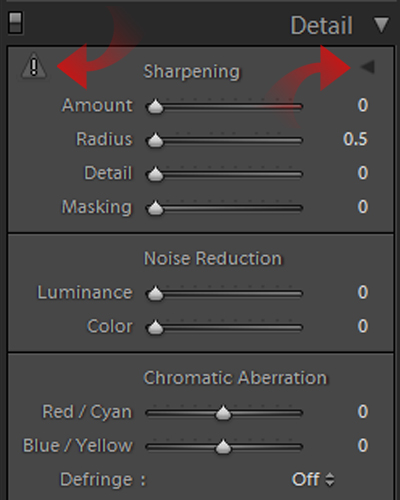
Task: Click the Luminance noise slider knob
Action: [x=155, y=294]
